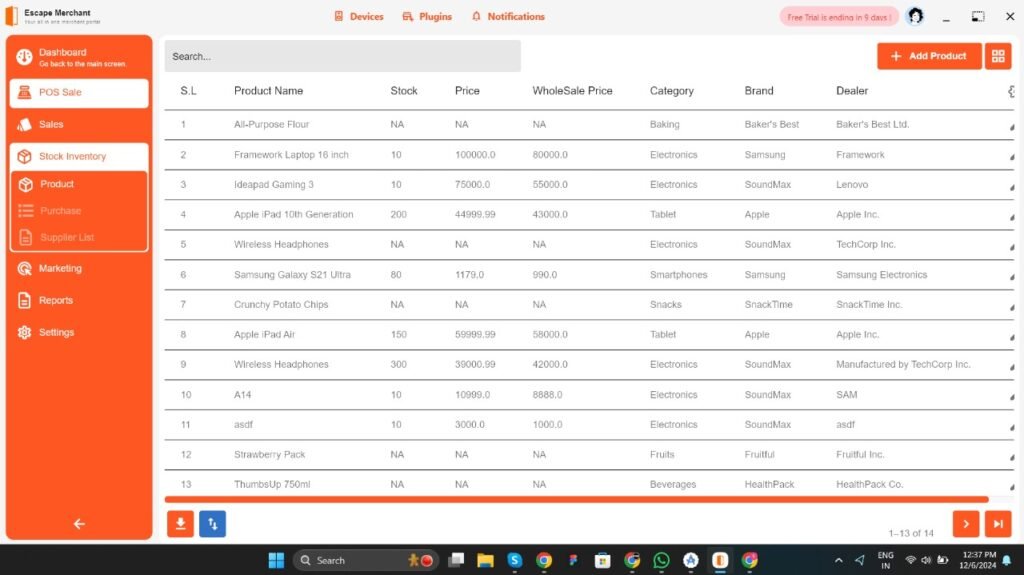
Task: Open the Notifications menu
Action: (508, 16)
